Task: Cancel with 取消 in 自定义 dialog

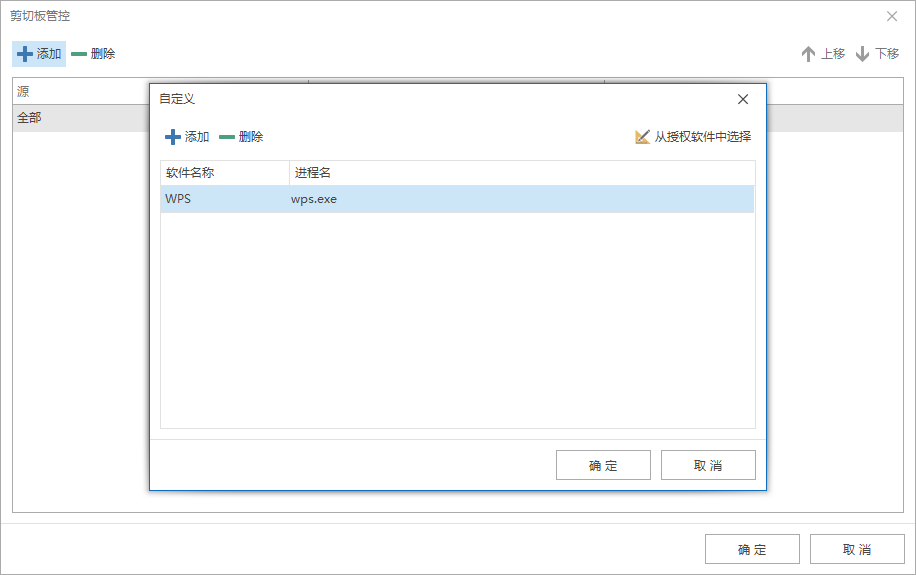Action: point(708,465)
